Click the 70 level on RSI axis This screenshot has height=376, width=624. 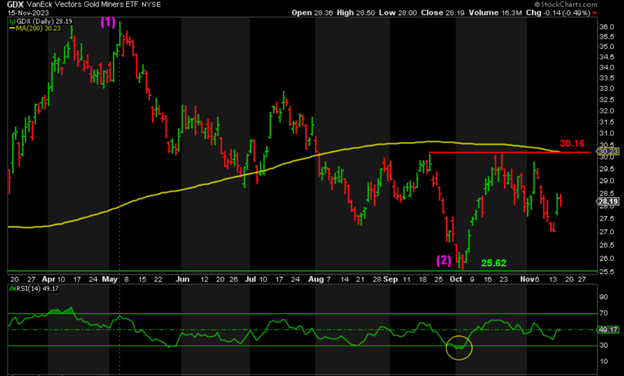click(603, 313)
